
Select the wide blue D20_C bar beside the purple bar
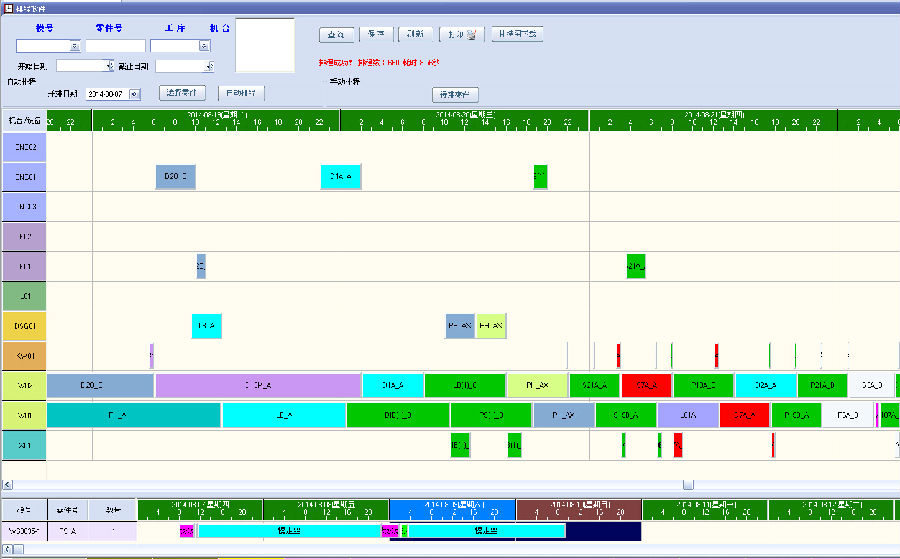coord(100,386)
